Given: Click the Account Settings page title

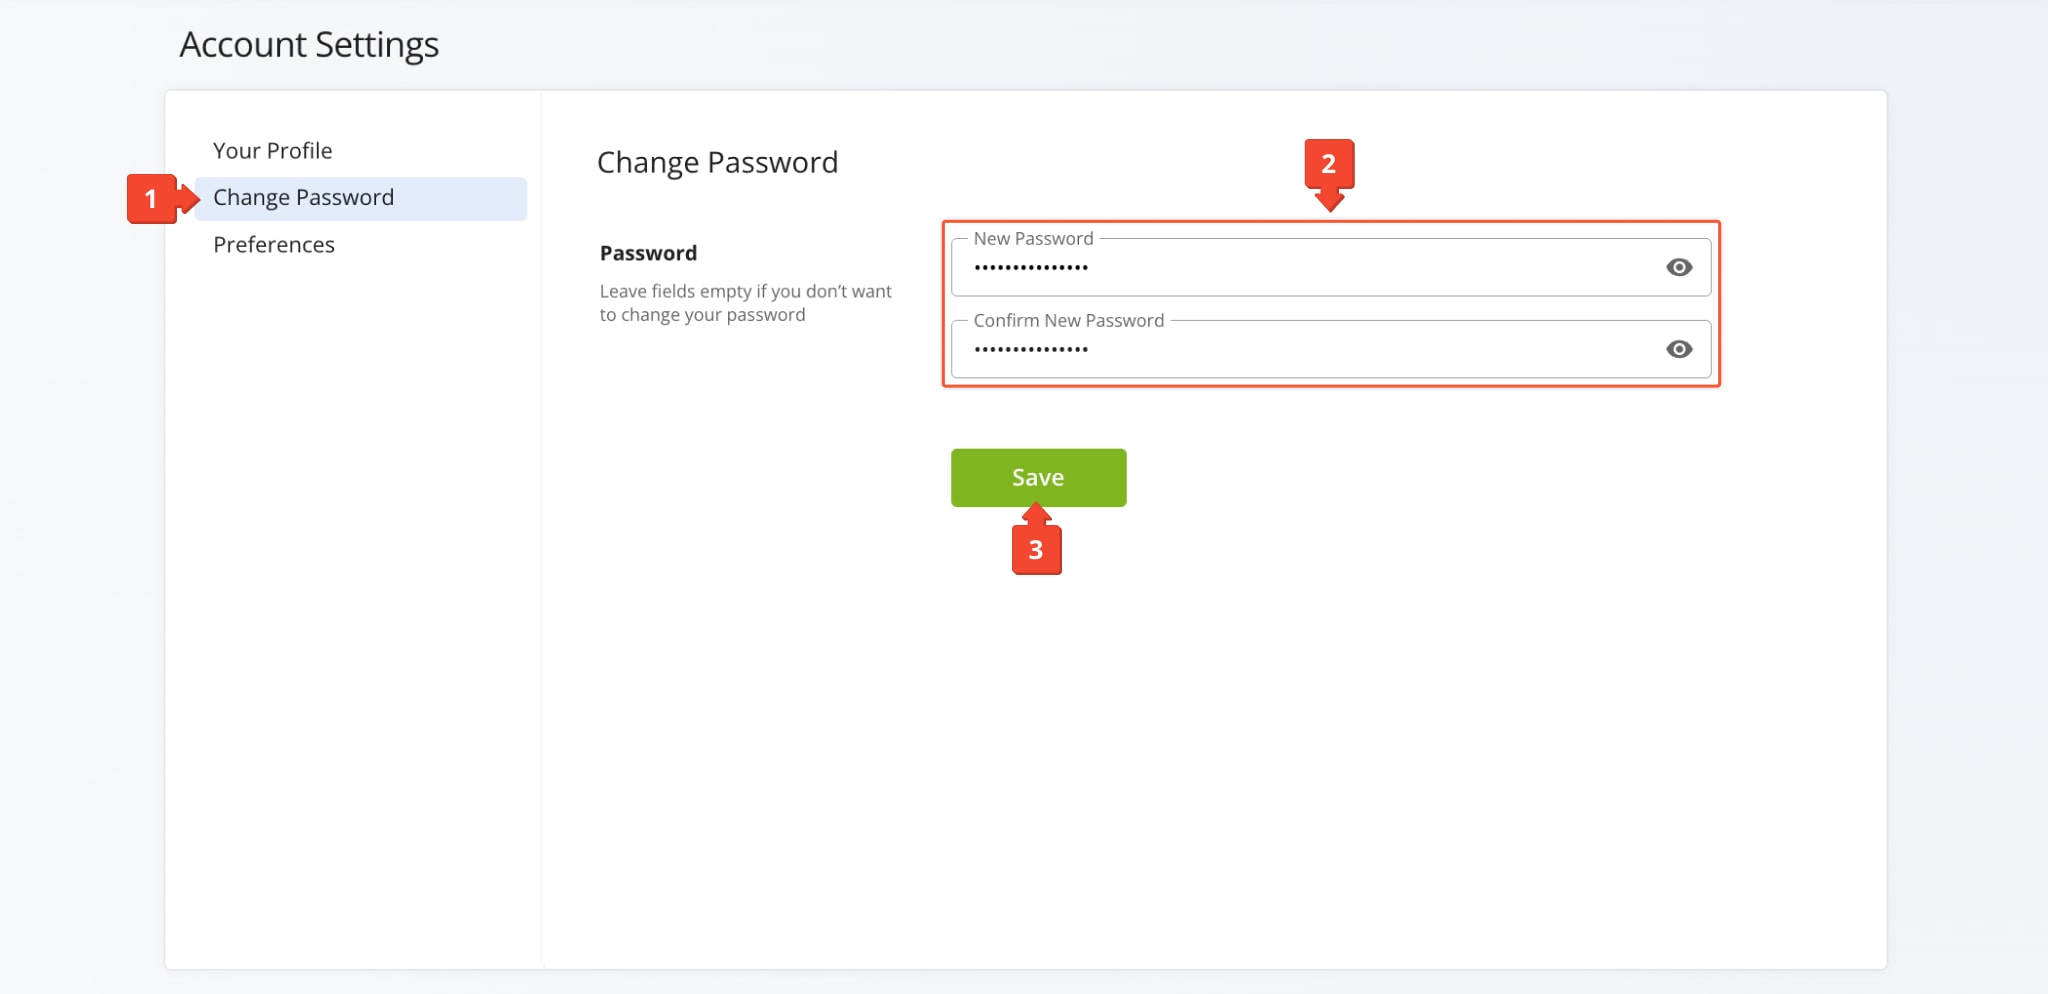Looking at the screenshot, I should [309, 45].
